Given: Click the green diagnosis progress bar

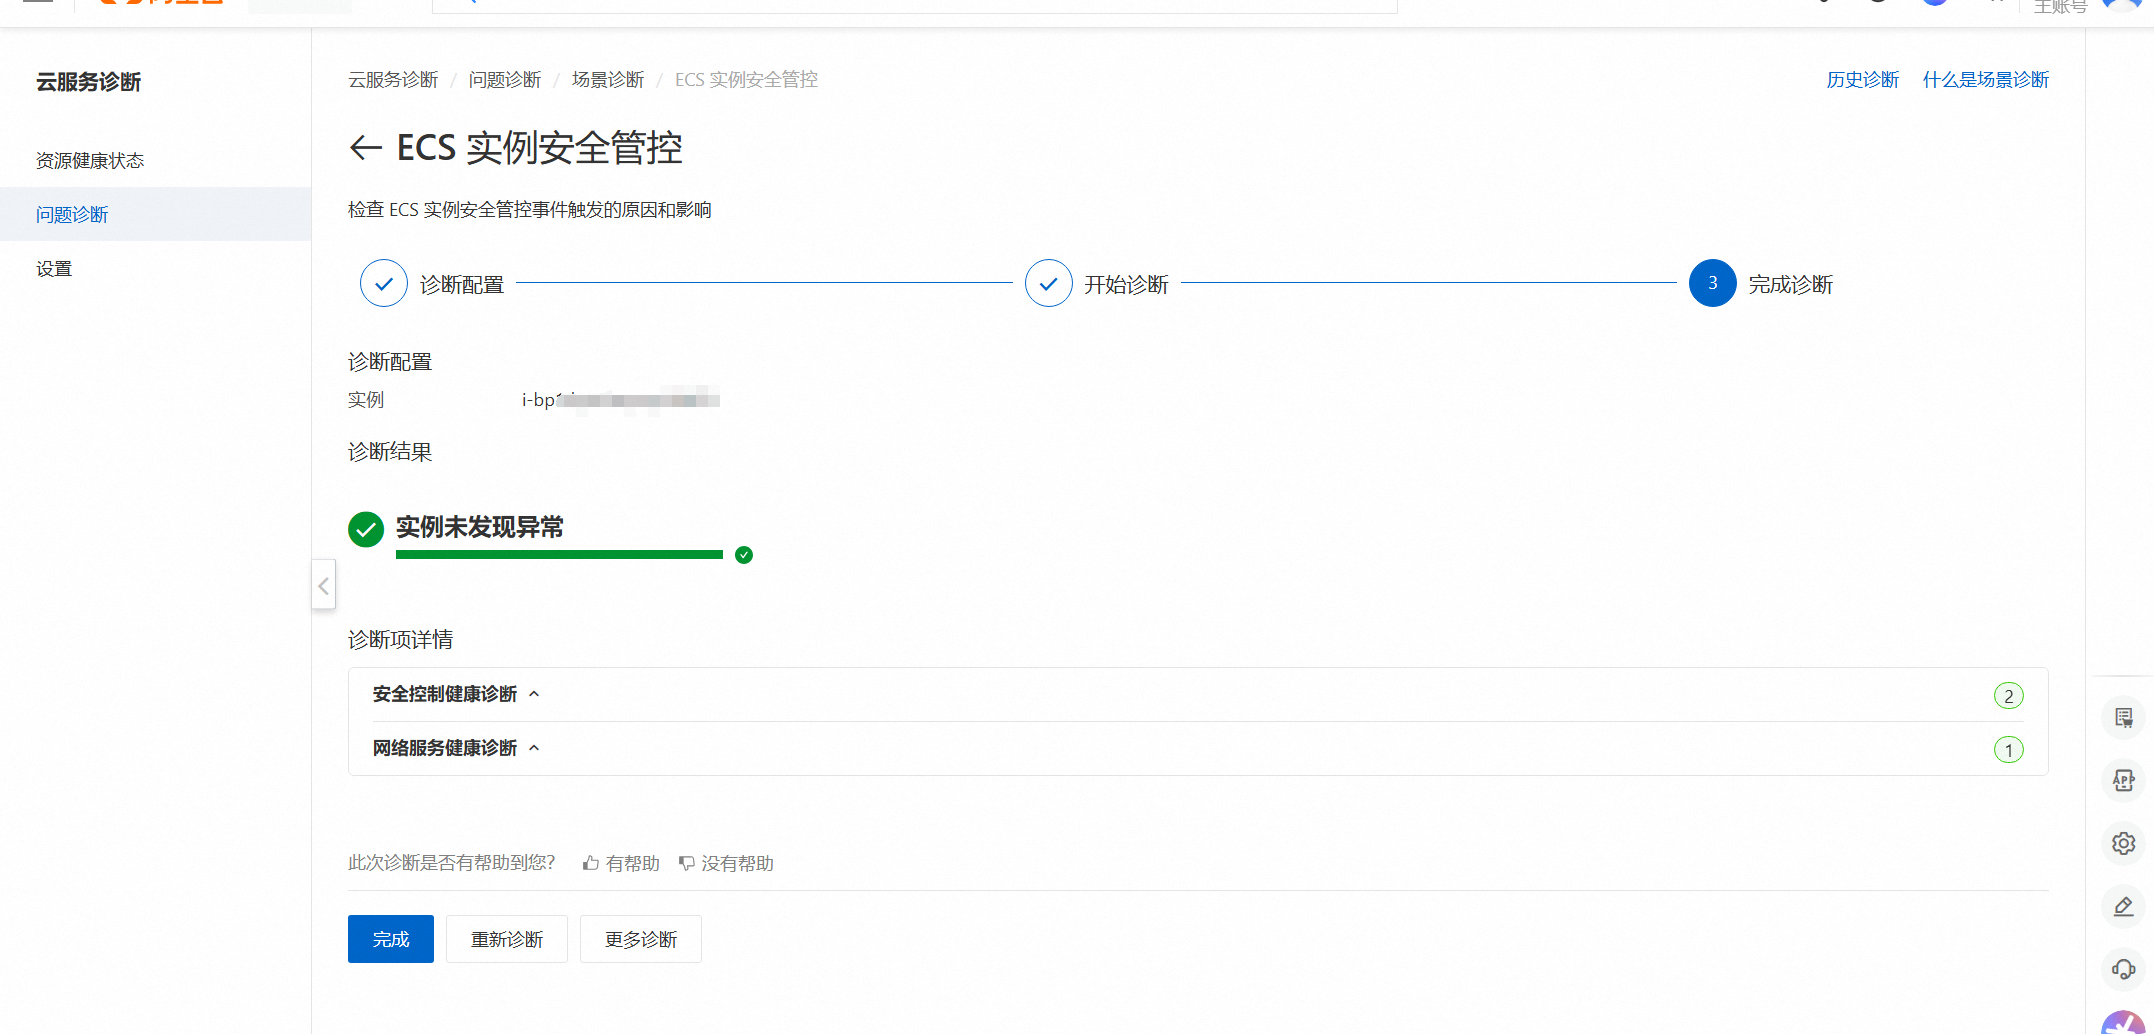Looking at the screenshot, I should point(559,555).
